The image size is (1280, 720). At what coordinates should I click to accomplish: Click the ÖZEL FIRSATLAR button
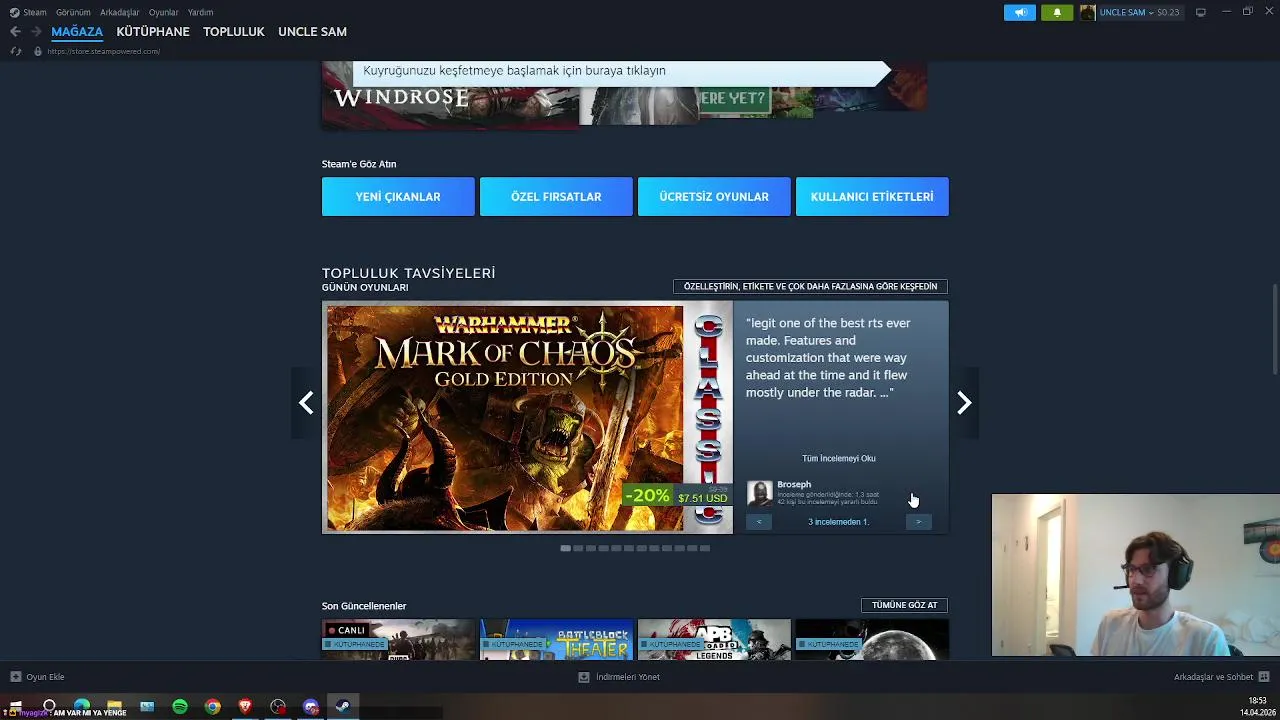(x=556, y=197)
